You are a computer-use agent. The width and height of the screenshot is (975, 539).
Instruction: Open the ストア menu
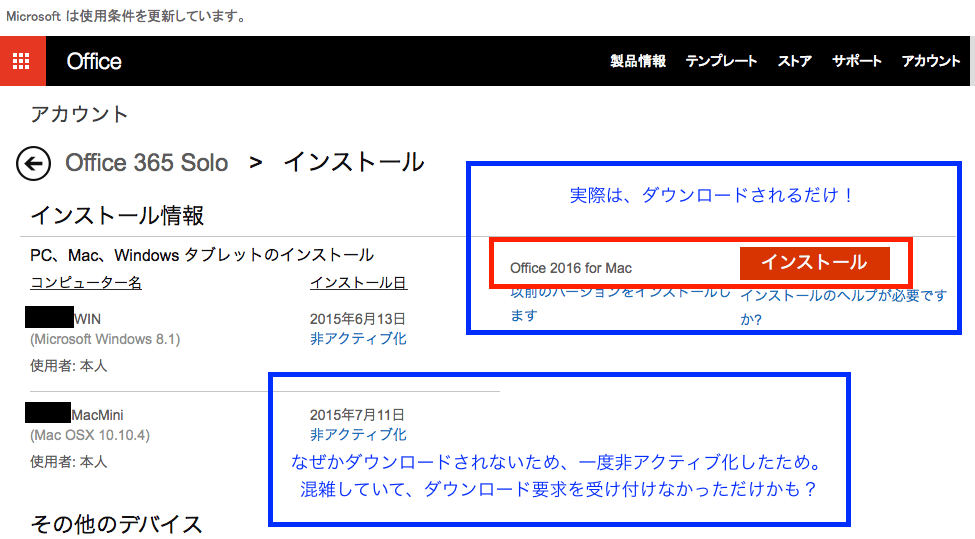pos(795,61)
